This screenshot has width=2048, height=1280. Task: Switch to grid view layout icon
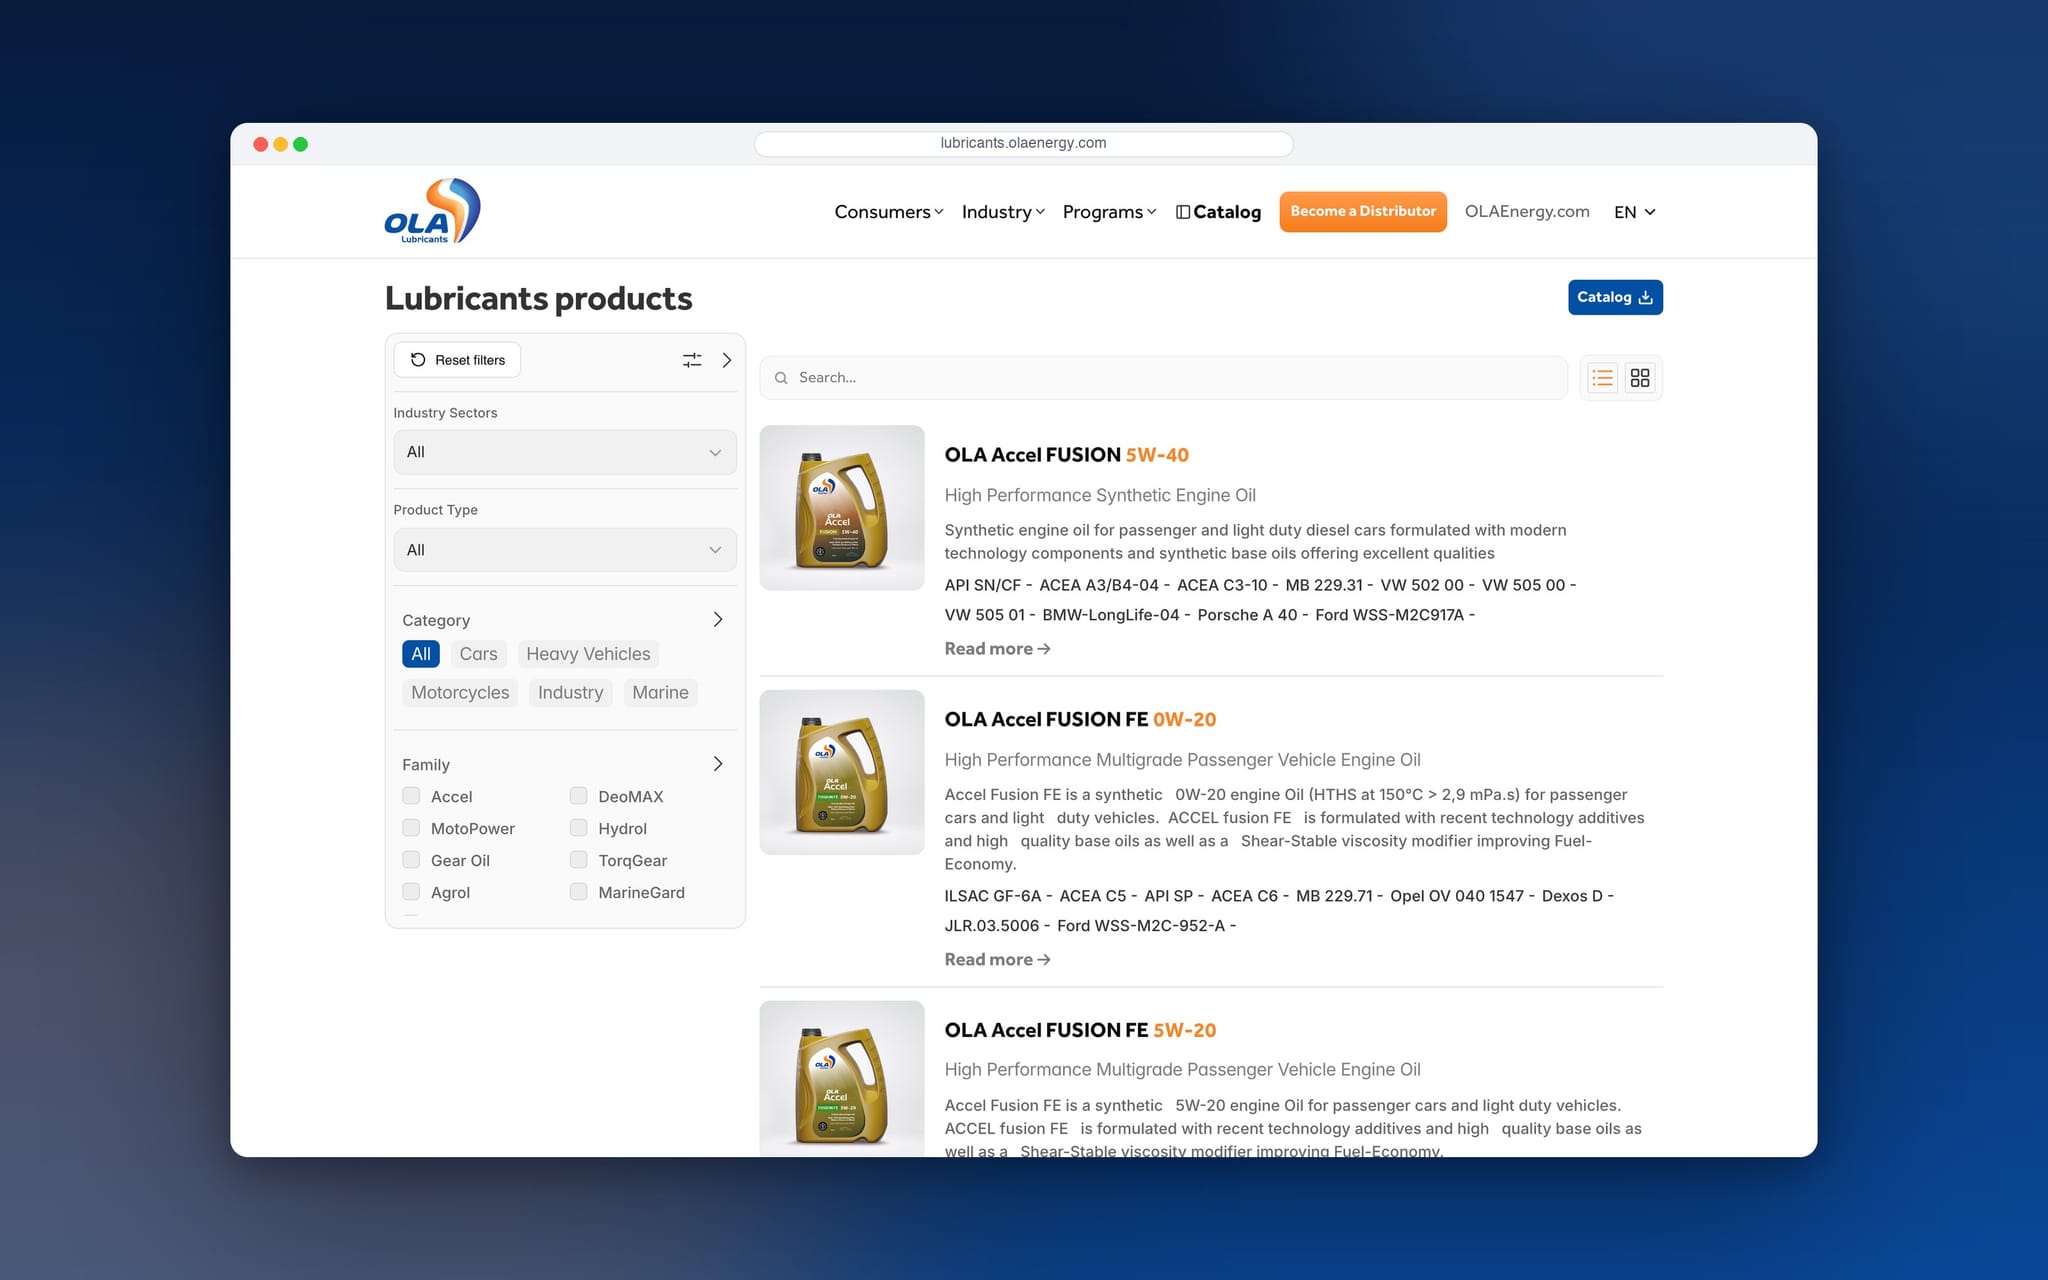click(x=1640, y=378)
